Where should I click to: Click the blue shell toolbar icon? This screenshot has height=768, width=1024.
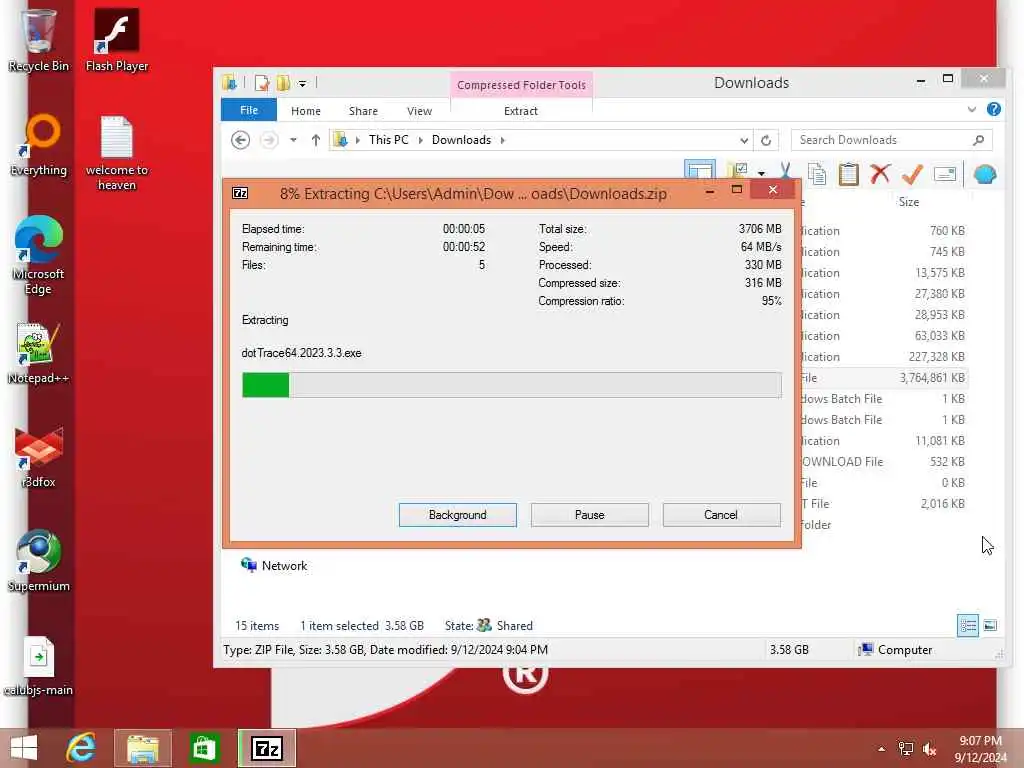[x=985, y=174]
